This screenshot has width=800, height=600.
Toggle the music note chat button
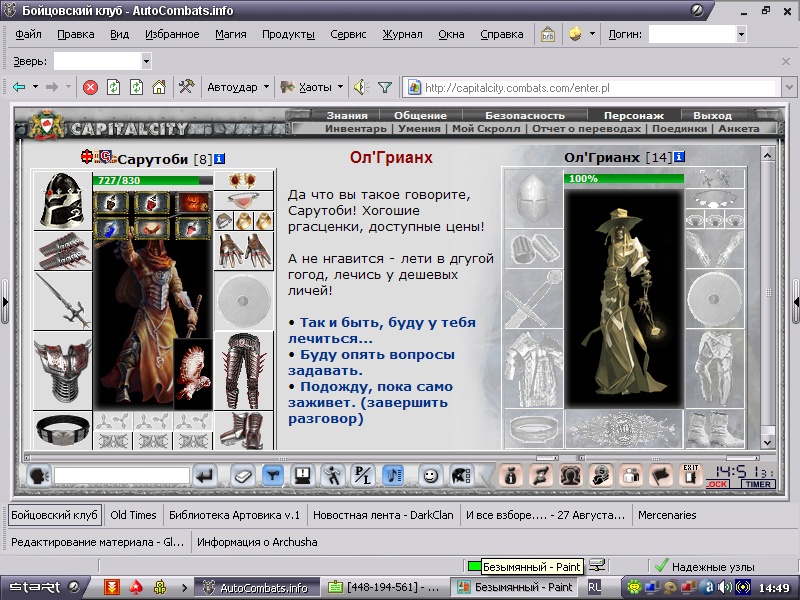[x=392, y=476]
